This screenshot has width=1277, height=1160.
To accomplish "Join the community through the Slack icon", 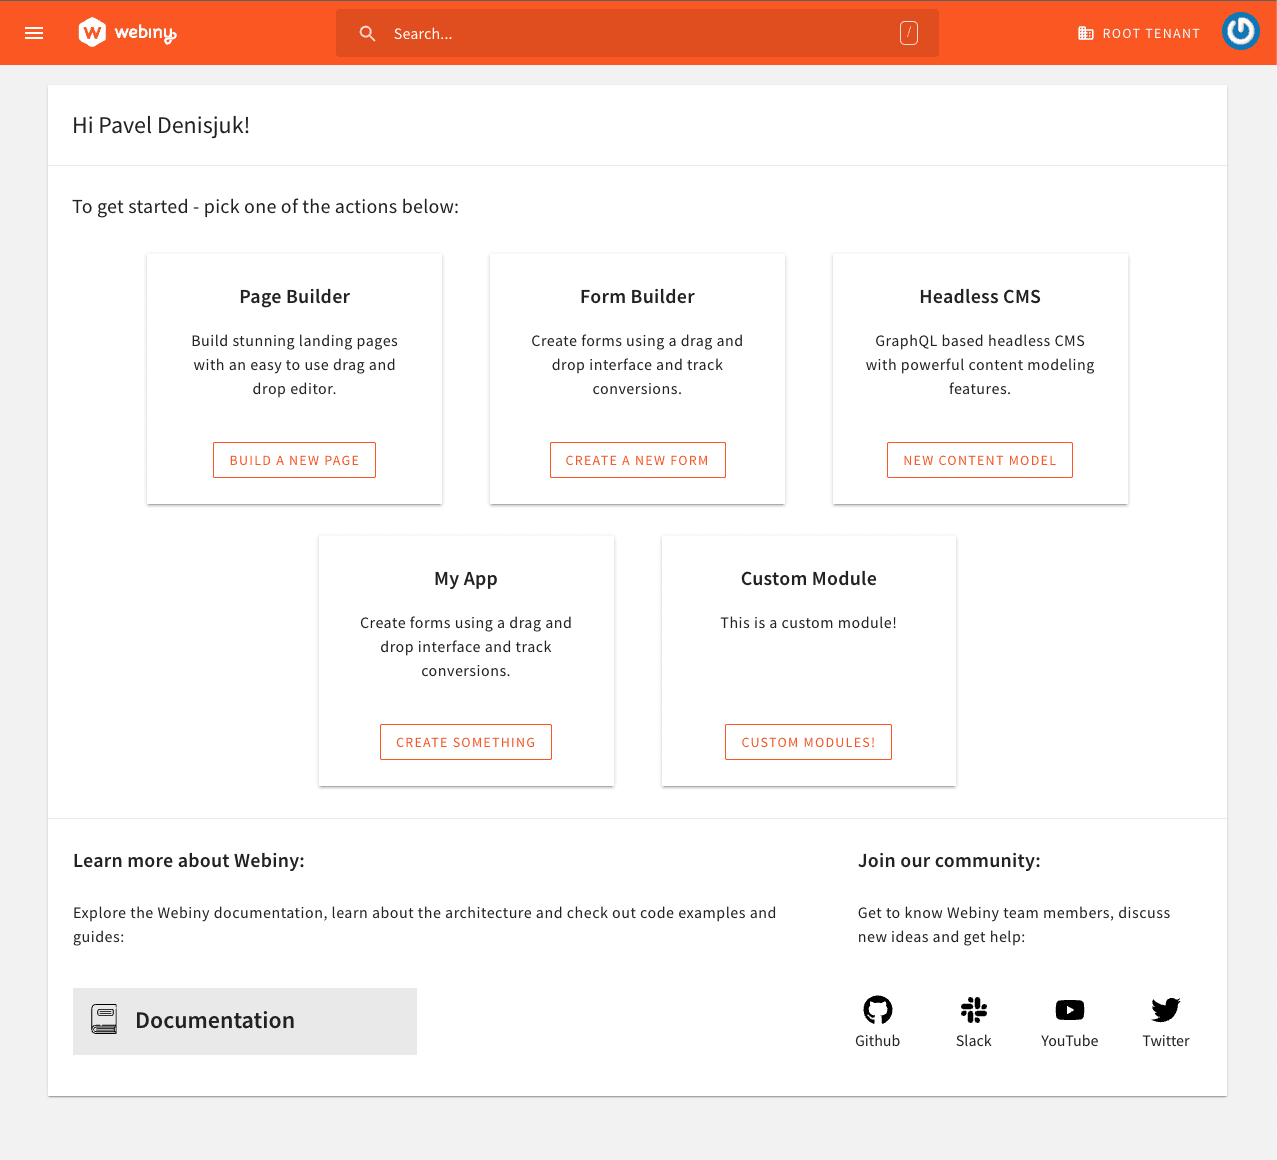I will point(973,1010).
